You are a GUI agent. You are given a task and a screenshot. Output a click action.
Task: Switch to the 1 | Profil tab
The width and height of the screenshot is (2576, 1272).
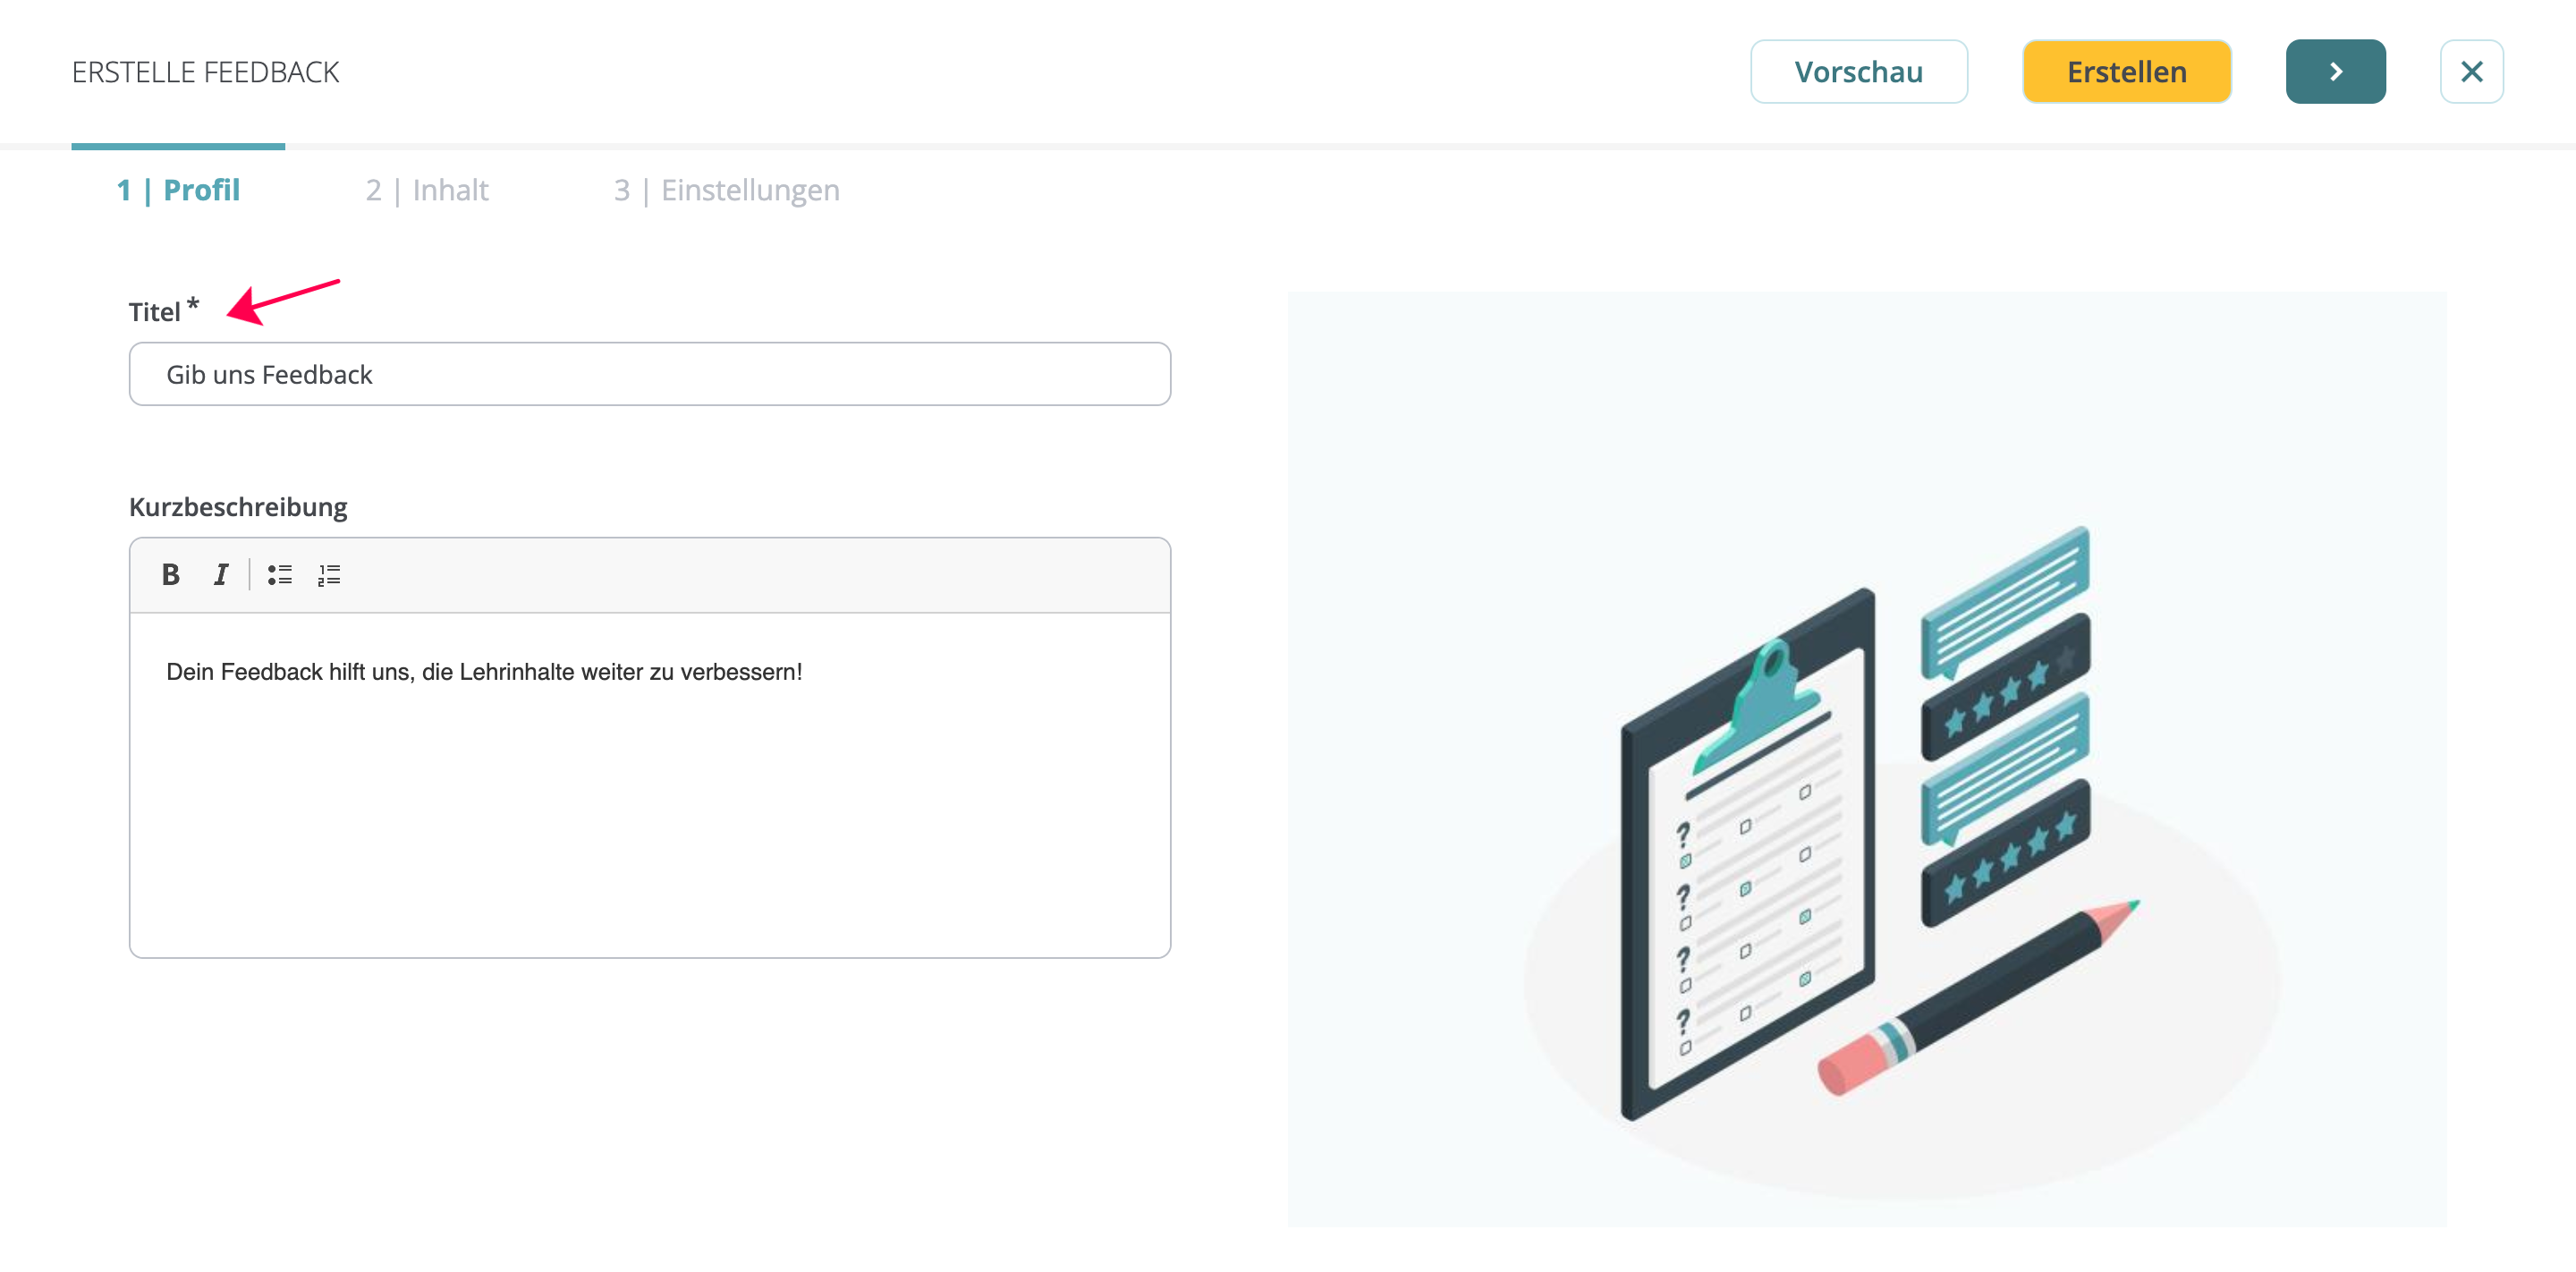(178, 190)
